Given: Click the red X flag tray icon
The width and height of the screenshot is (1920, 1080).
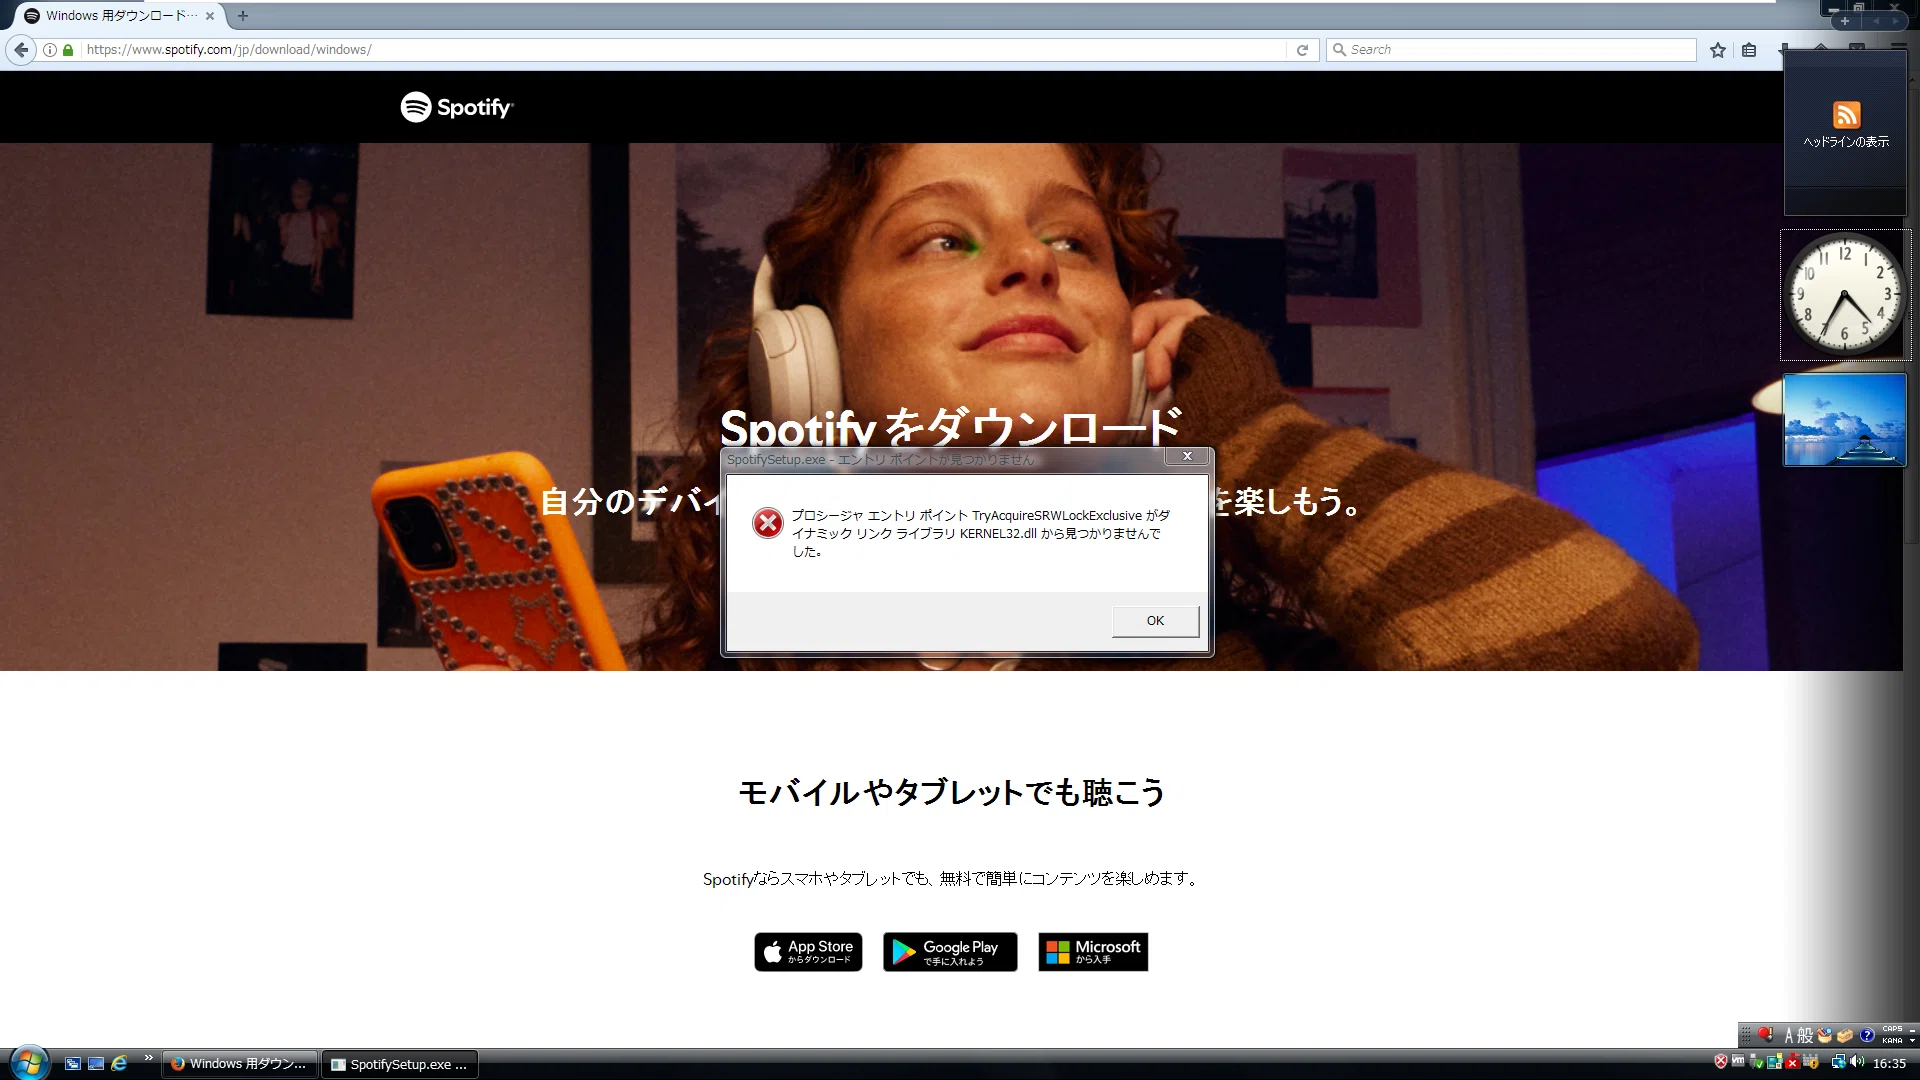Looking at the screenshot, I should 1793,1061.
